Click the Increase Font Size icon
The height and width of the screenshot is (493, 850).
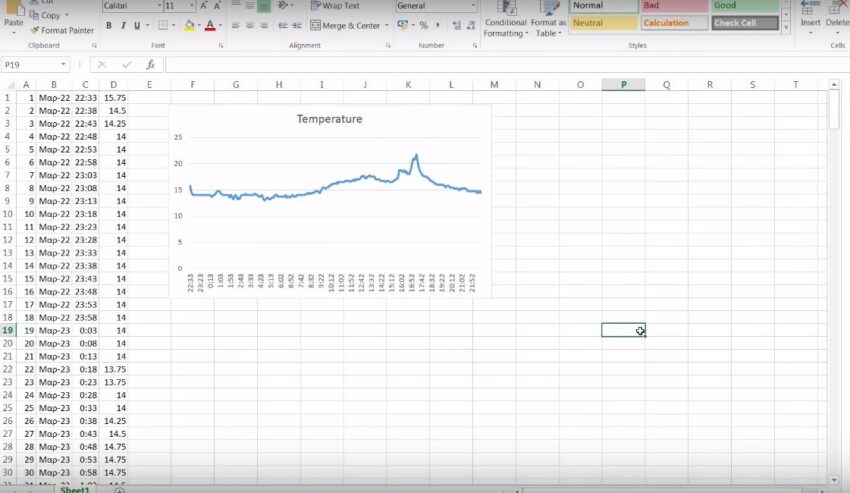[x=205, y=6]
